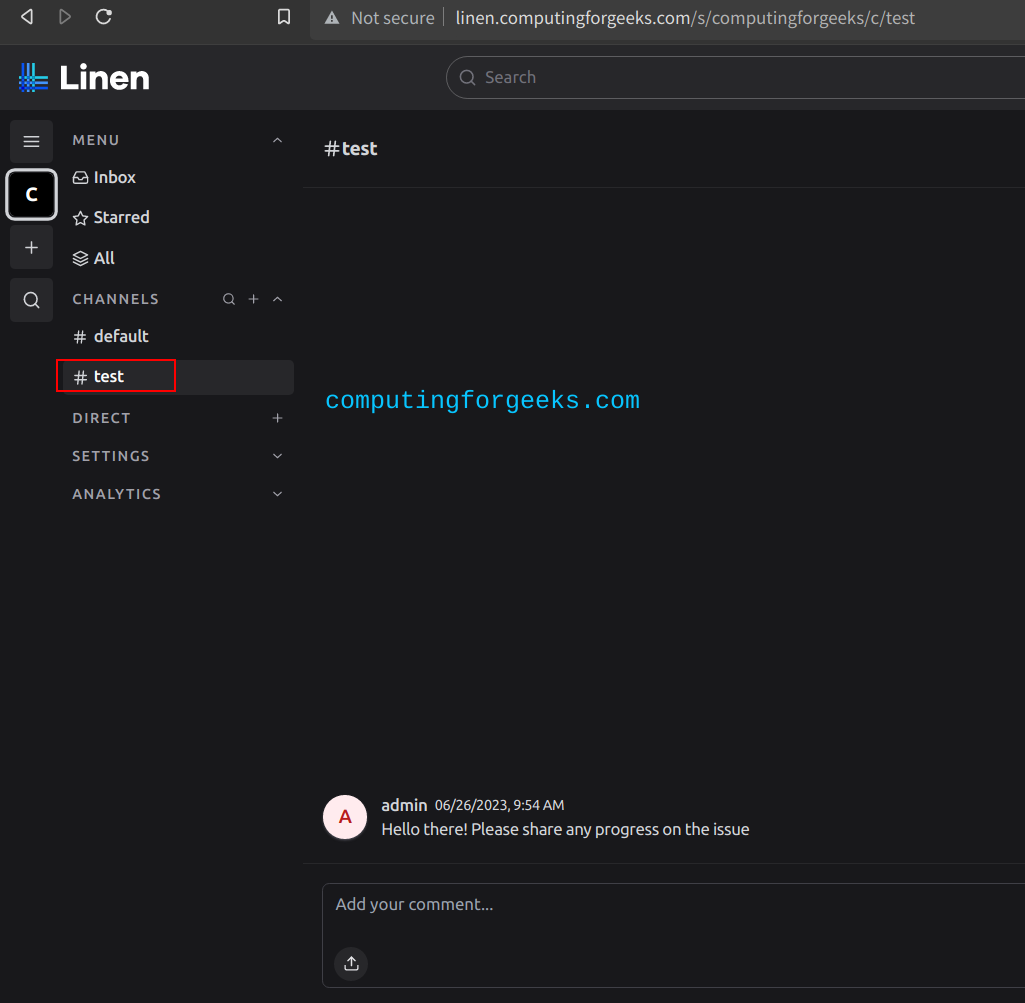Click the browser address bar URL
This screenshot has height=1003, width=1025.
[684, 18]
